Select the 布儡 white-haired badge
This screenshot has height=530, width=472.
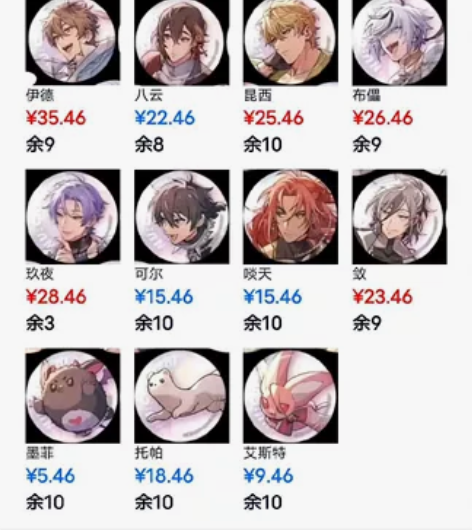pyautogui.click(x=399, y=42)
